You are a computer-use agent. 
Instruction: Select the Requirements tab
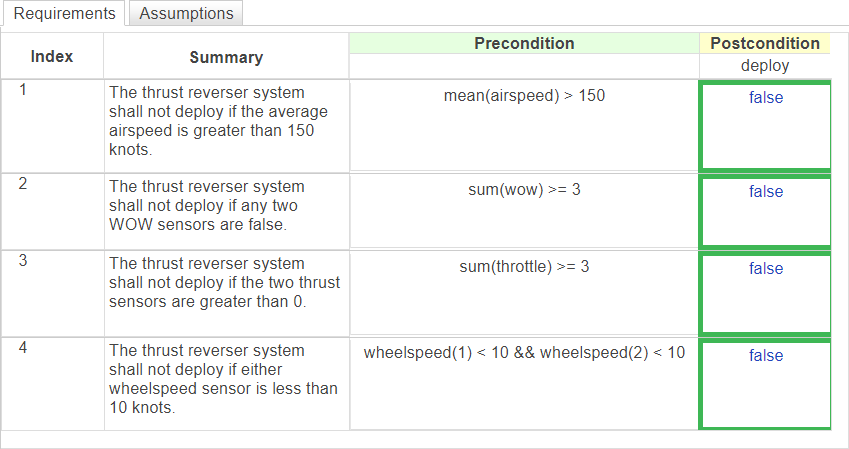coord(64,13)
